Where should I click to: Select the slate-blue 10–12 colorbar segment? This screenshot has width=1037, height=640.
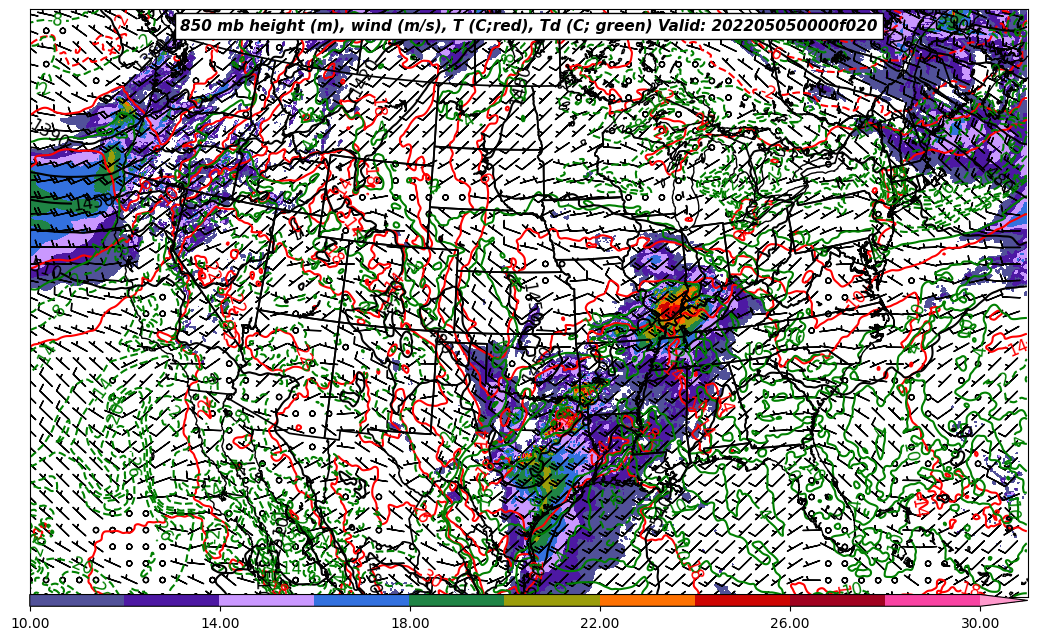coord(77,600)
